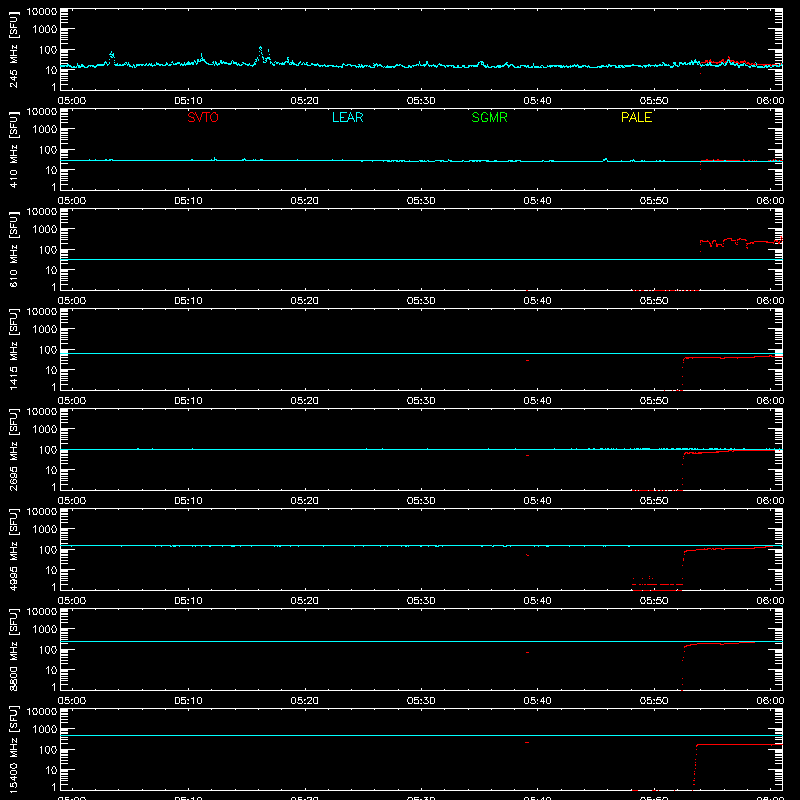Select the 410 MHz [SFU] axis title
Image resolution: width=800 pixels, height=800 pixels.
pos(13,149)
